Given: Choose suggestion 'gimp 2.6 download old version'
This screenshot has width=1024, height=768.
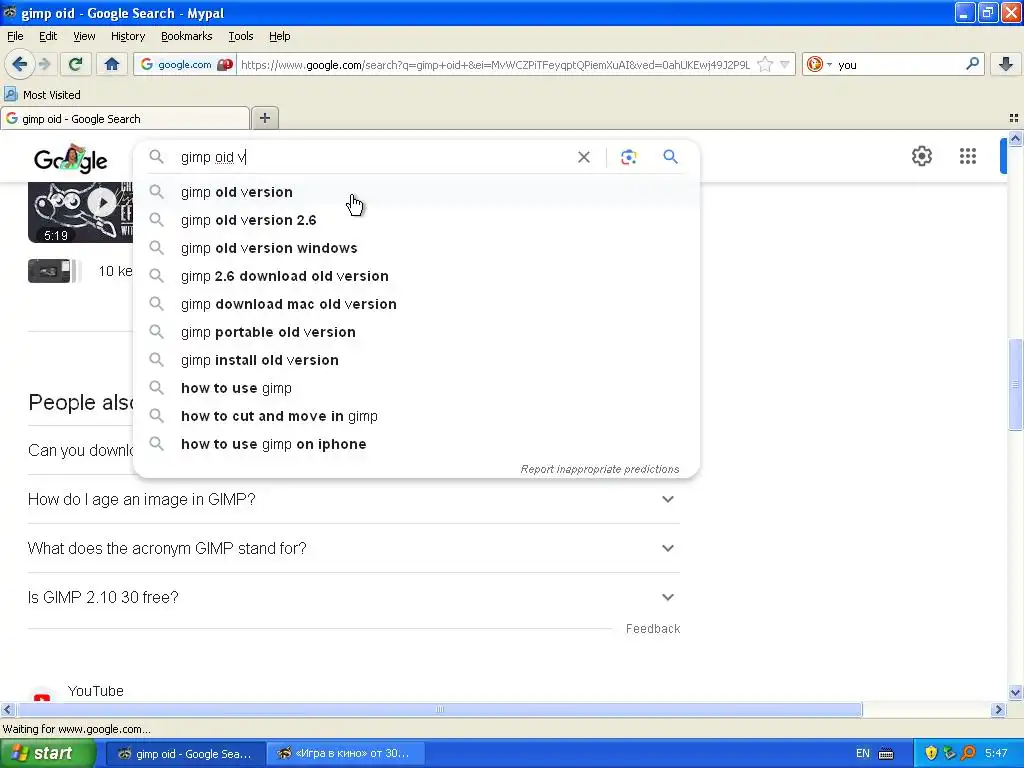Looking at the screenshot, I should click(x=416, y=276).
